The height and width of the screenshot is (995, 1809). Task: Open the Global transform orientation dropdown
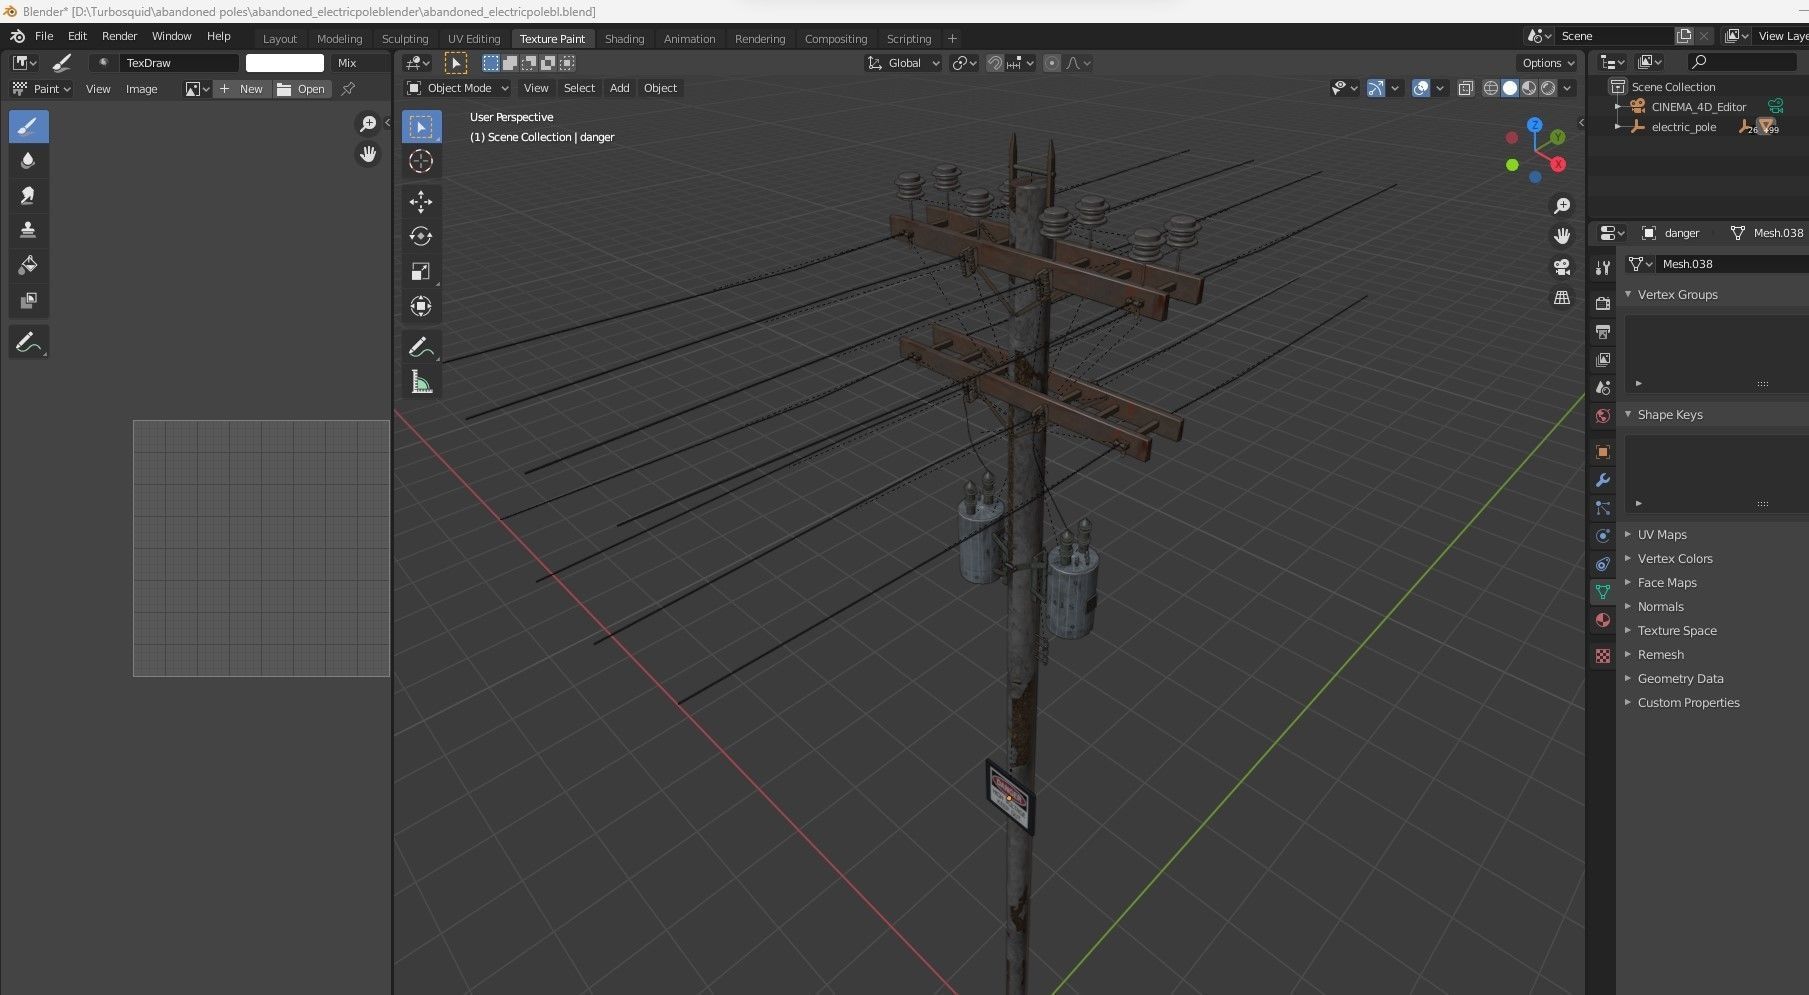[904, 63]
